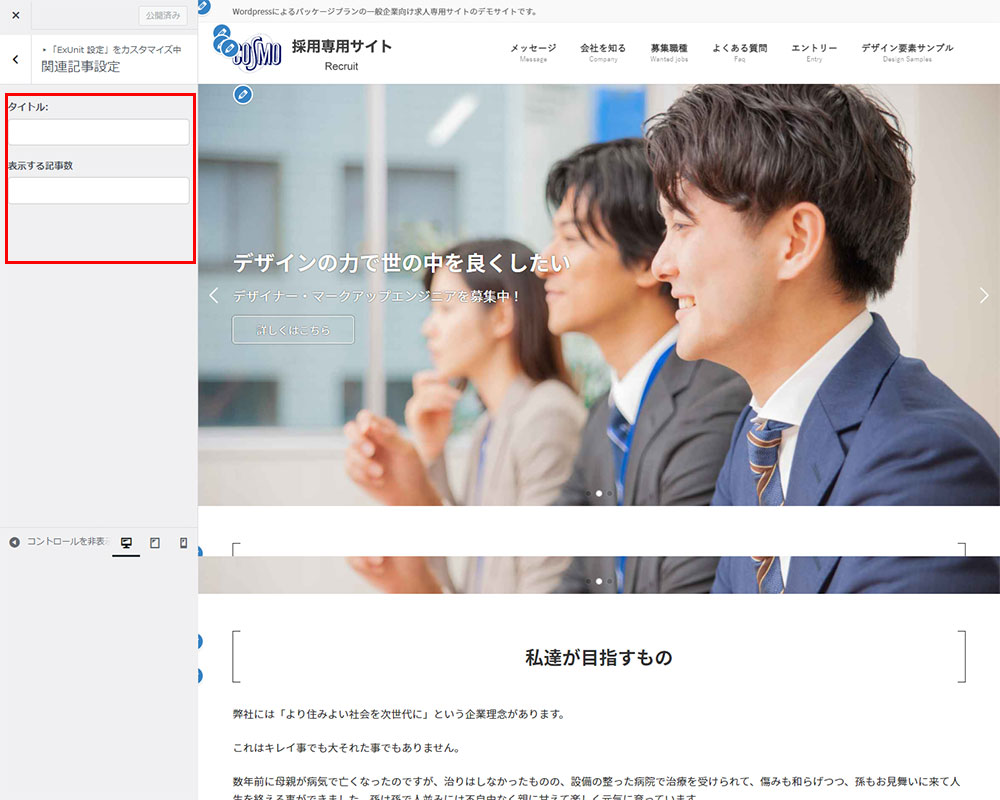Open the エントリー menu item
Image resolution: width=1000 pixels, height=800 pixels.
814,52
